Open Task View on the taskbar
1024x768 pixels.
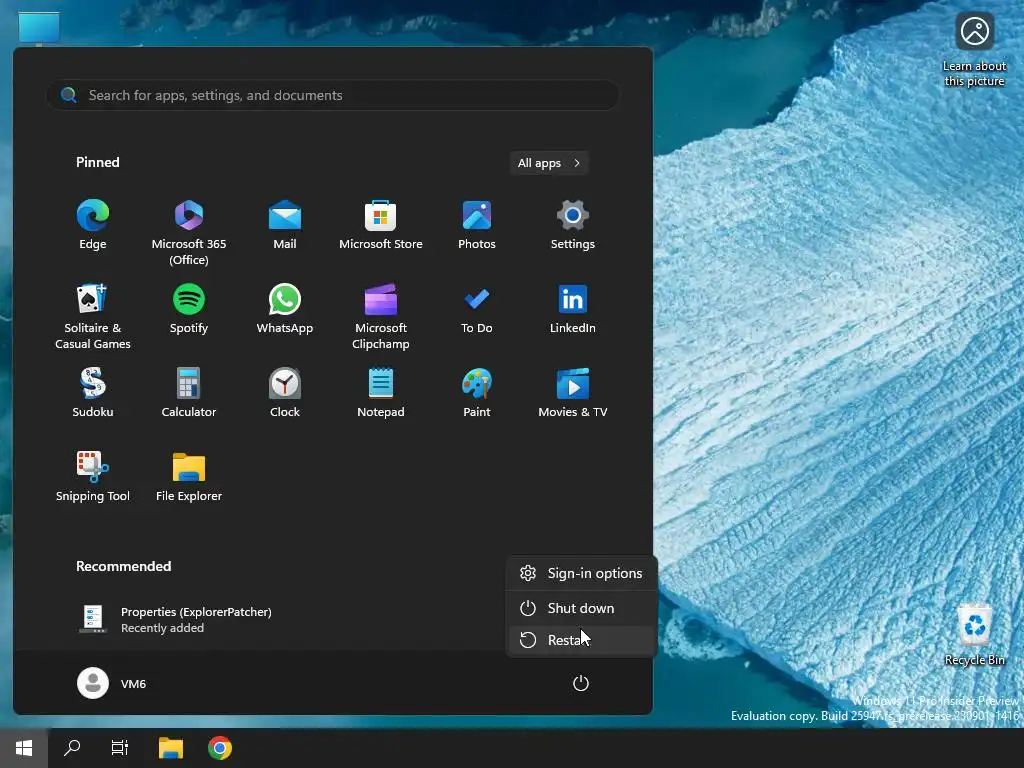point(120,748)
